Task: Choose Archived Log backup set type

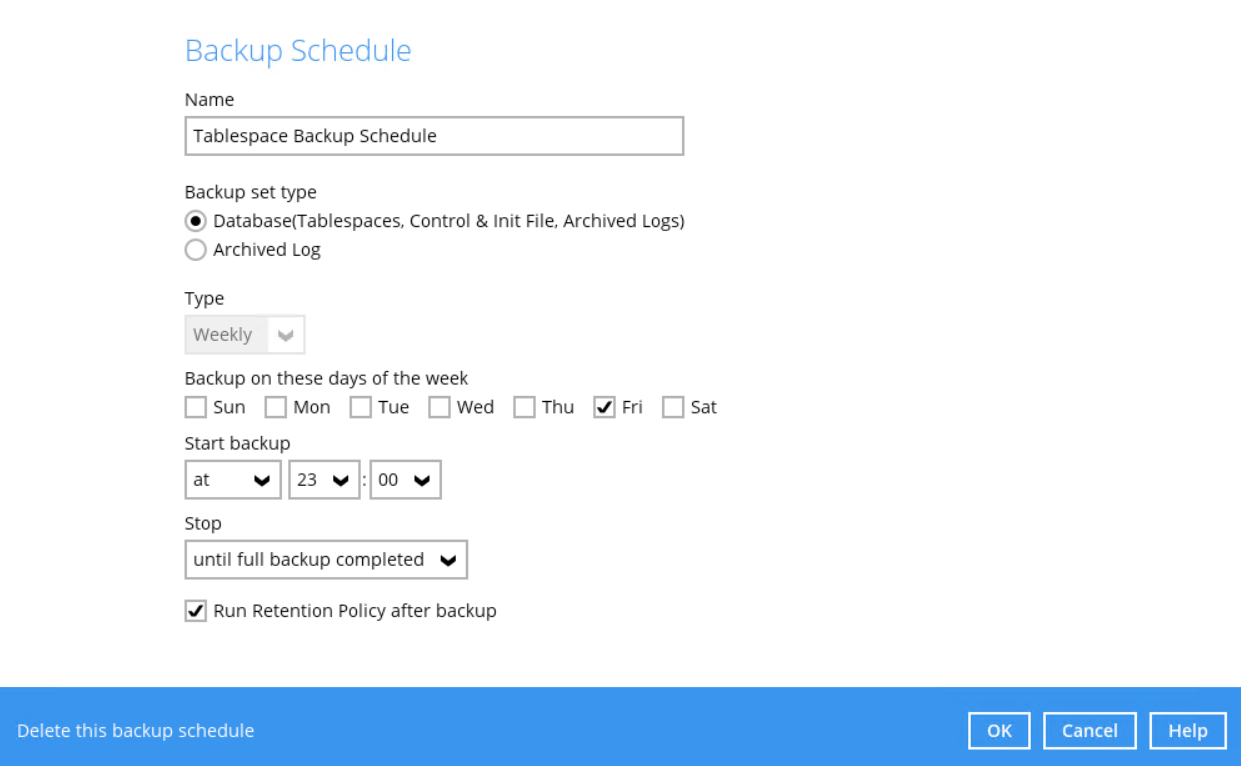Action: pos(196,250)
